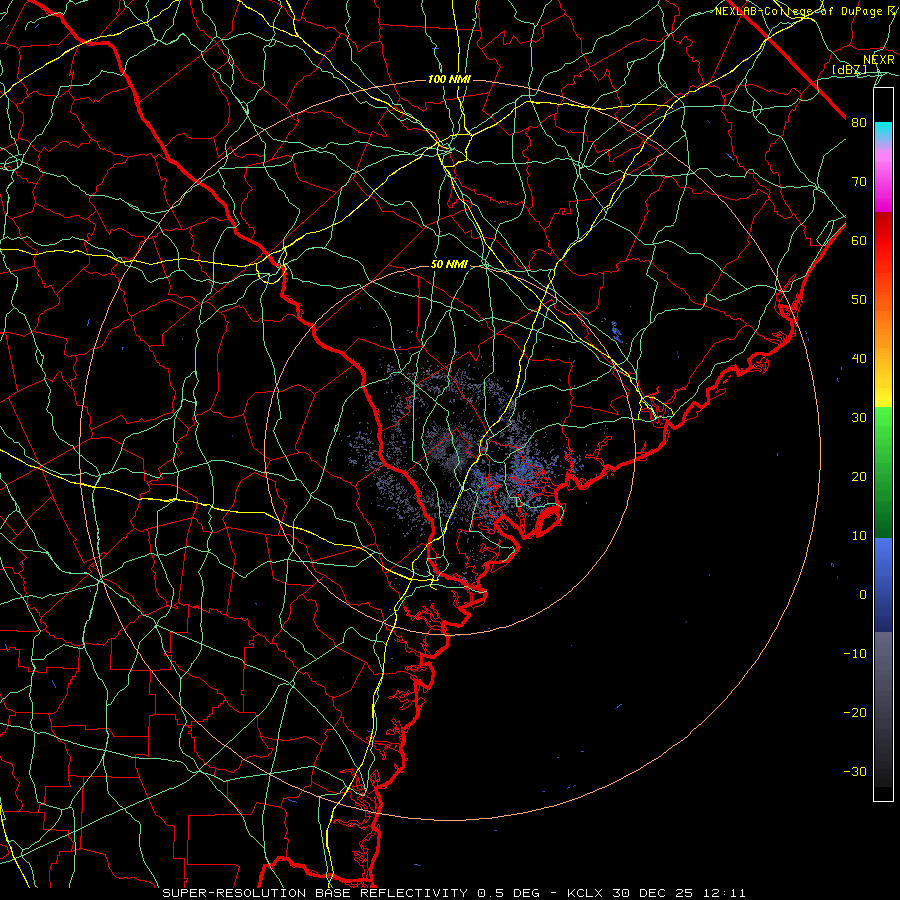Click the -10 value on the dBZ scale
Viewport: 900px width, 900px height.
855,654
